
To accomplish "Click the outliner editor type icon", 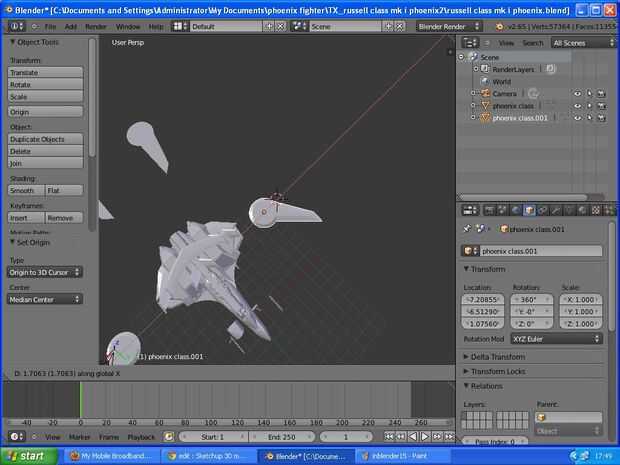I will [470, 43].
